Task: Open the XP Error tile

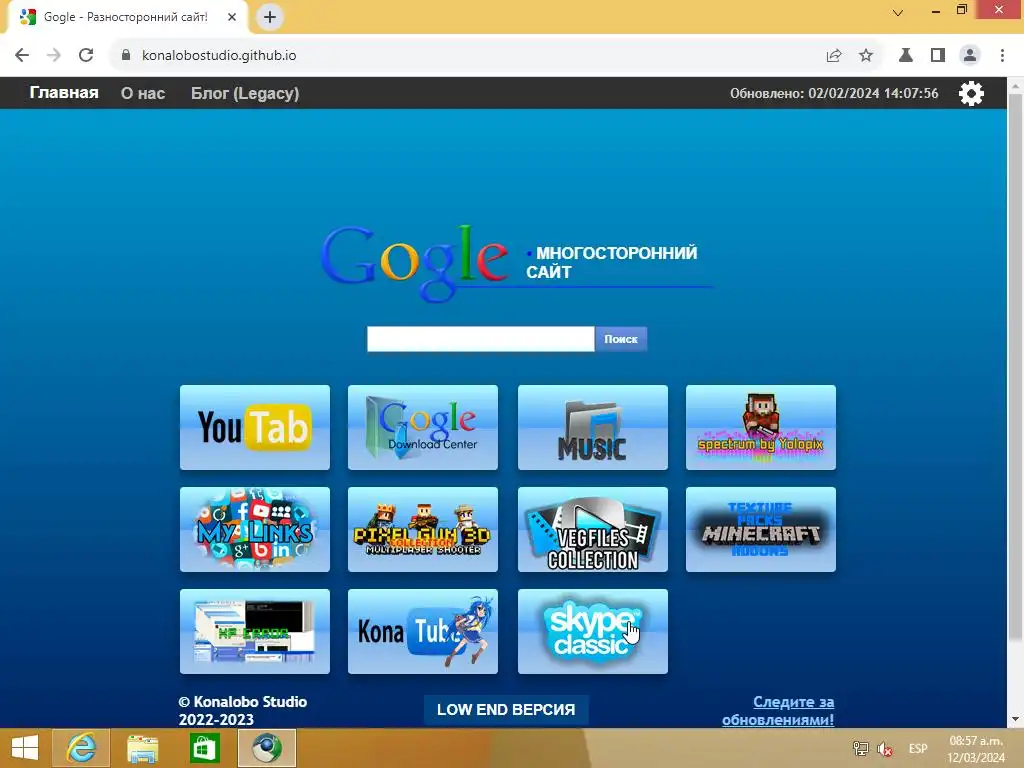Action: pyautogui.click(x=255, y=631)
